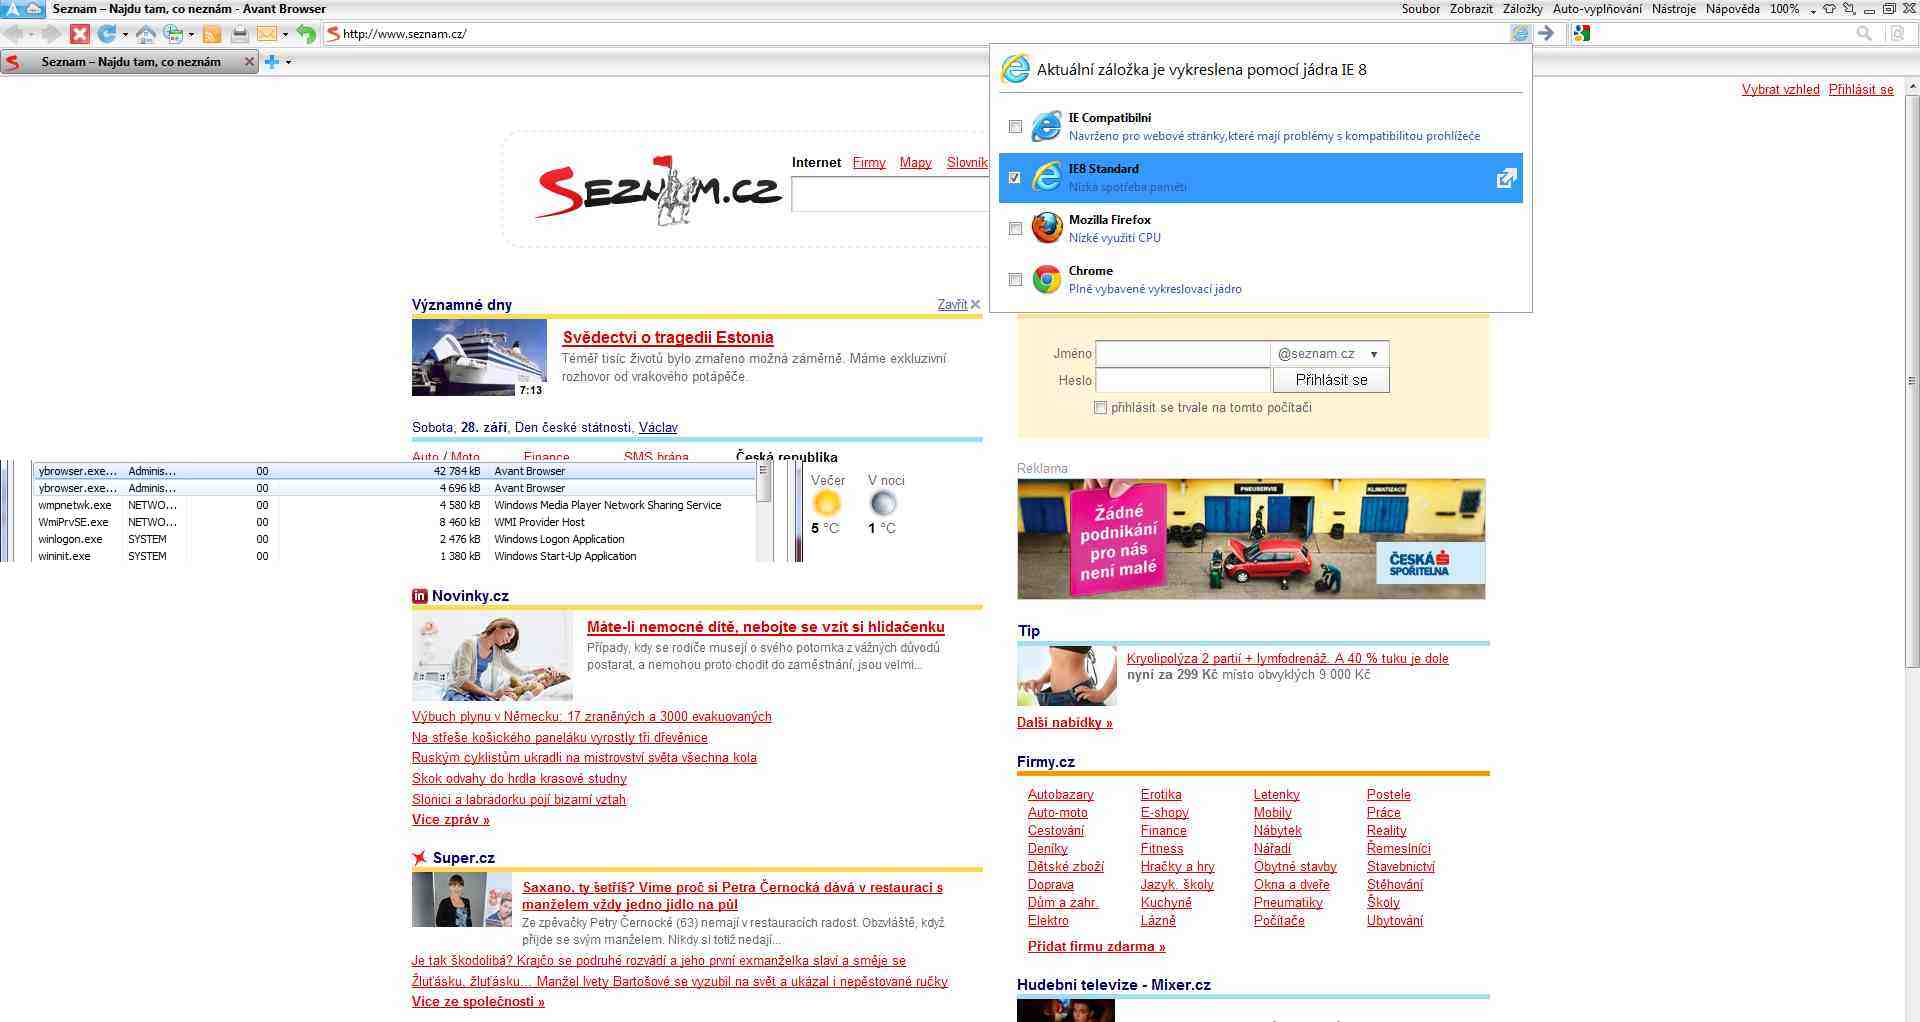
Task: Open the Zobrazit menu
Action: [1471, 9]
